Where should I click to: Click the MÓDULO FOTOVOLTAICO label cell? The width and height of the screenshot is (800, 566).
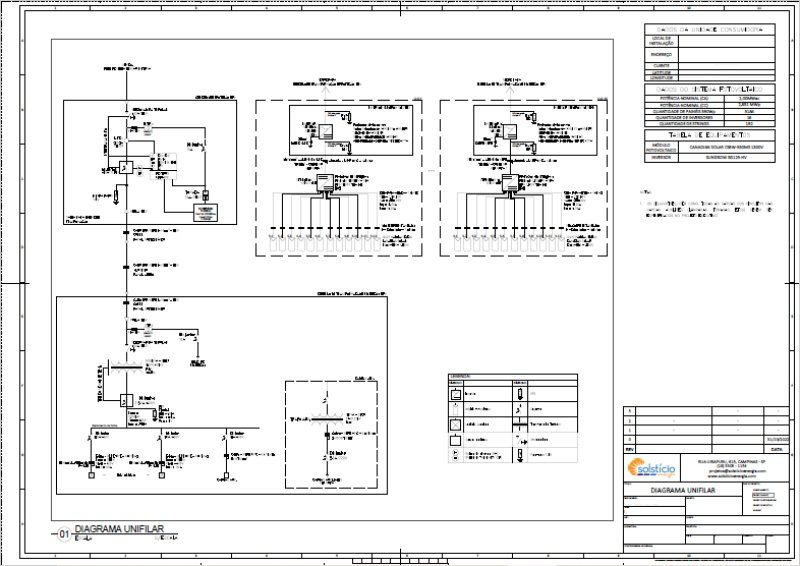tap(662, 147)
